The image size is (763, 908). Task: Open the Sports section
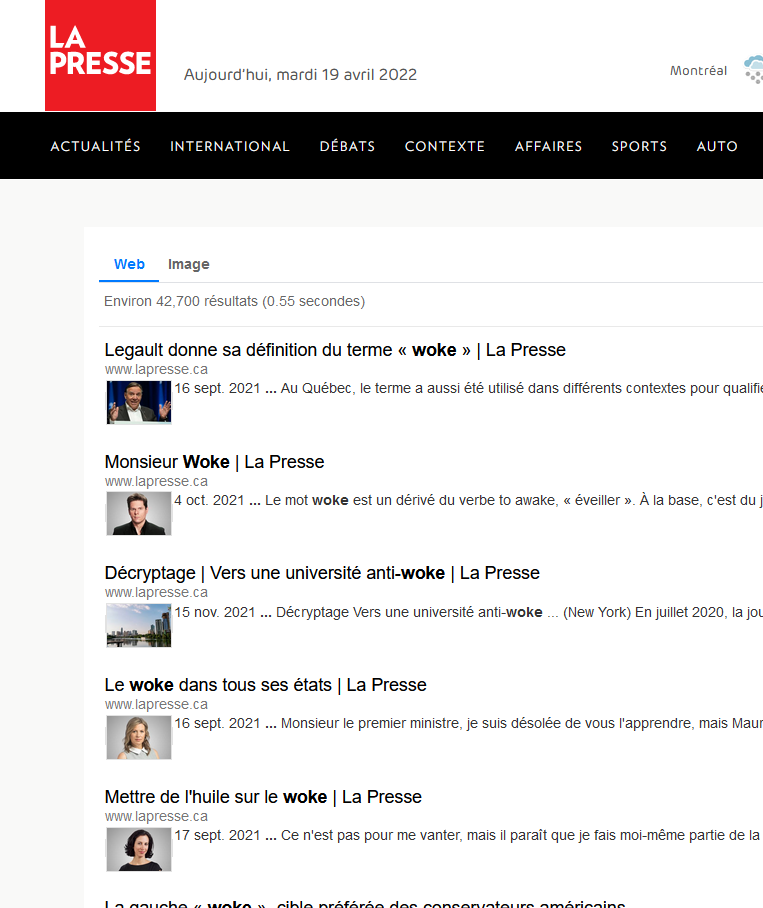click(x=639, y=146)
